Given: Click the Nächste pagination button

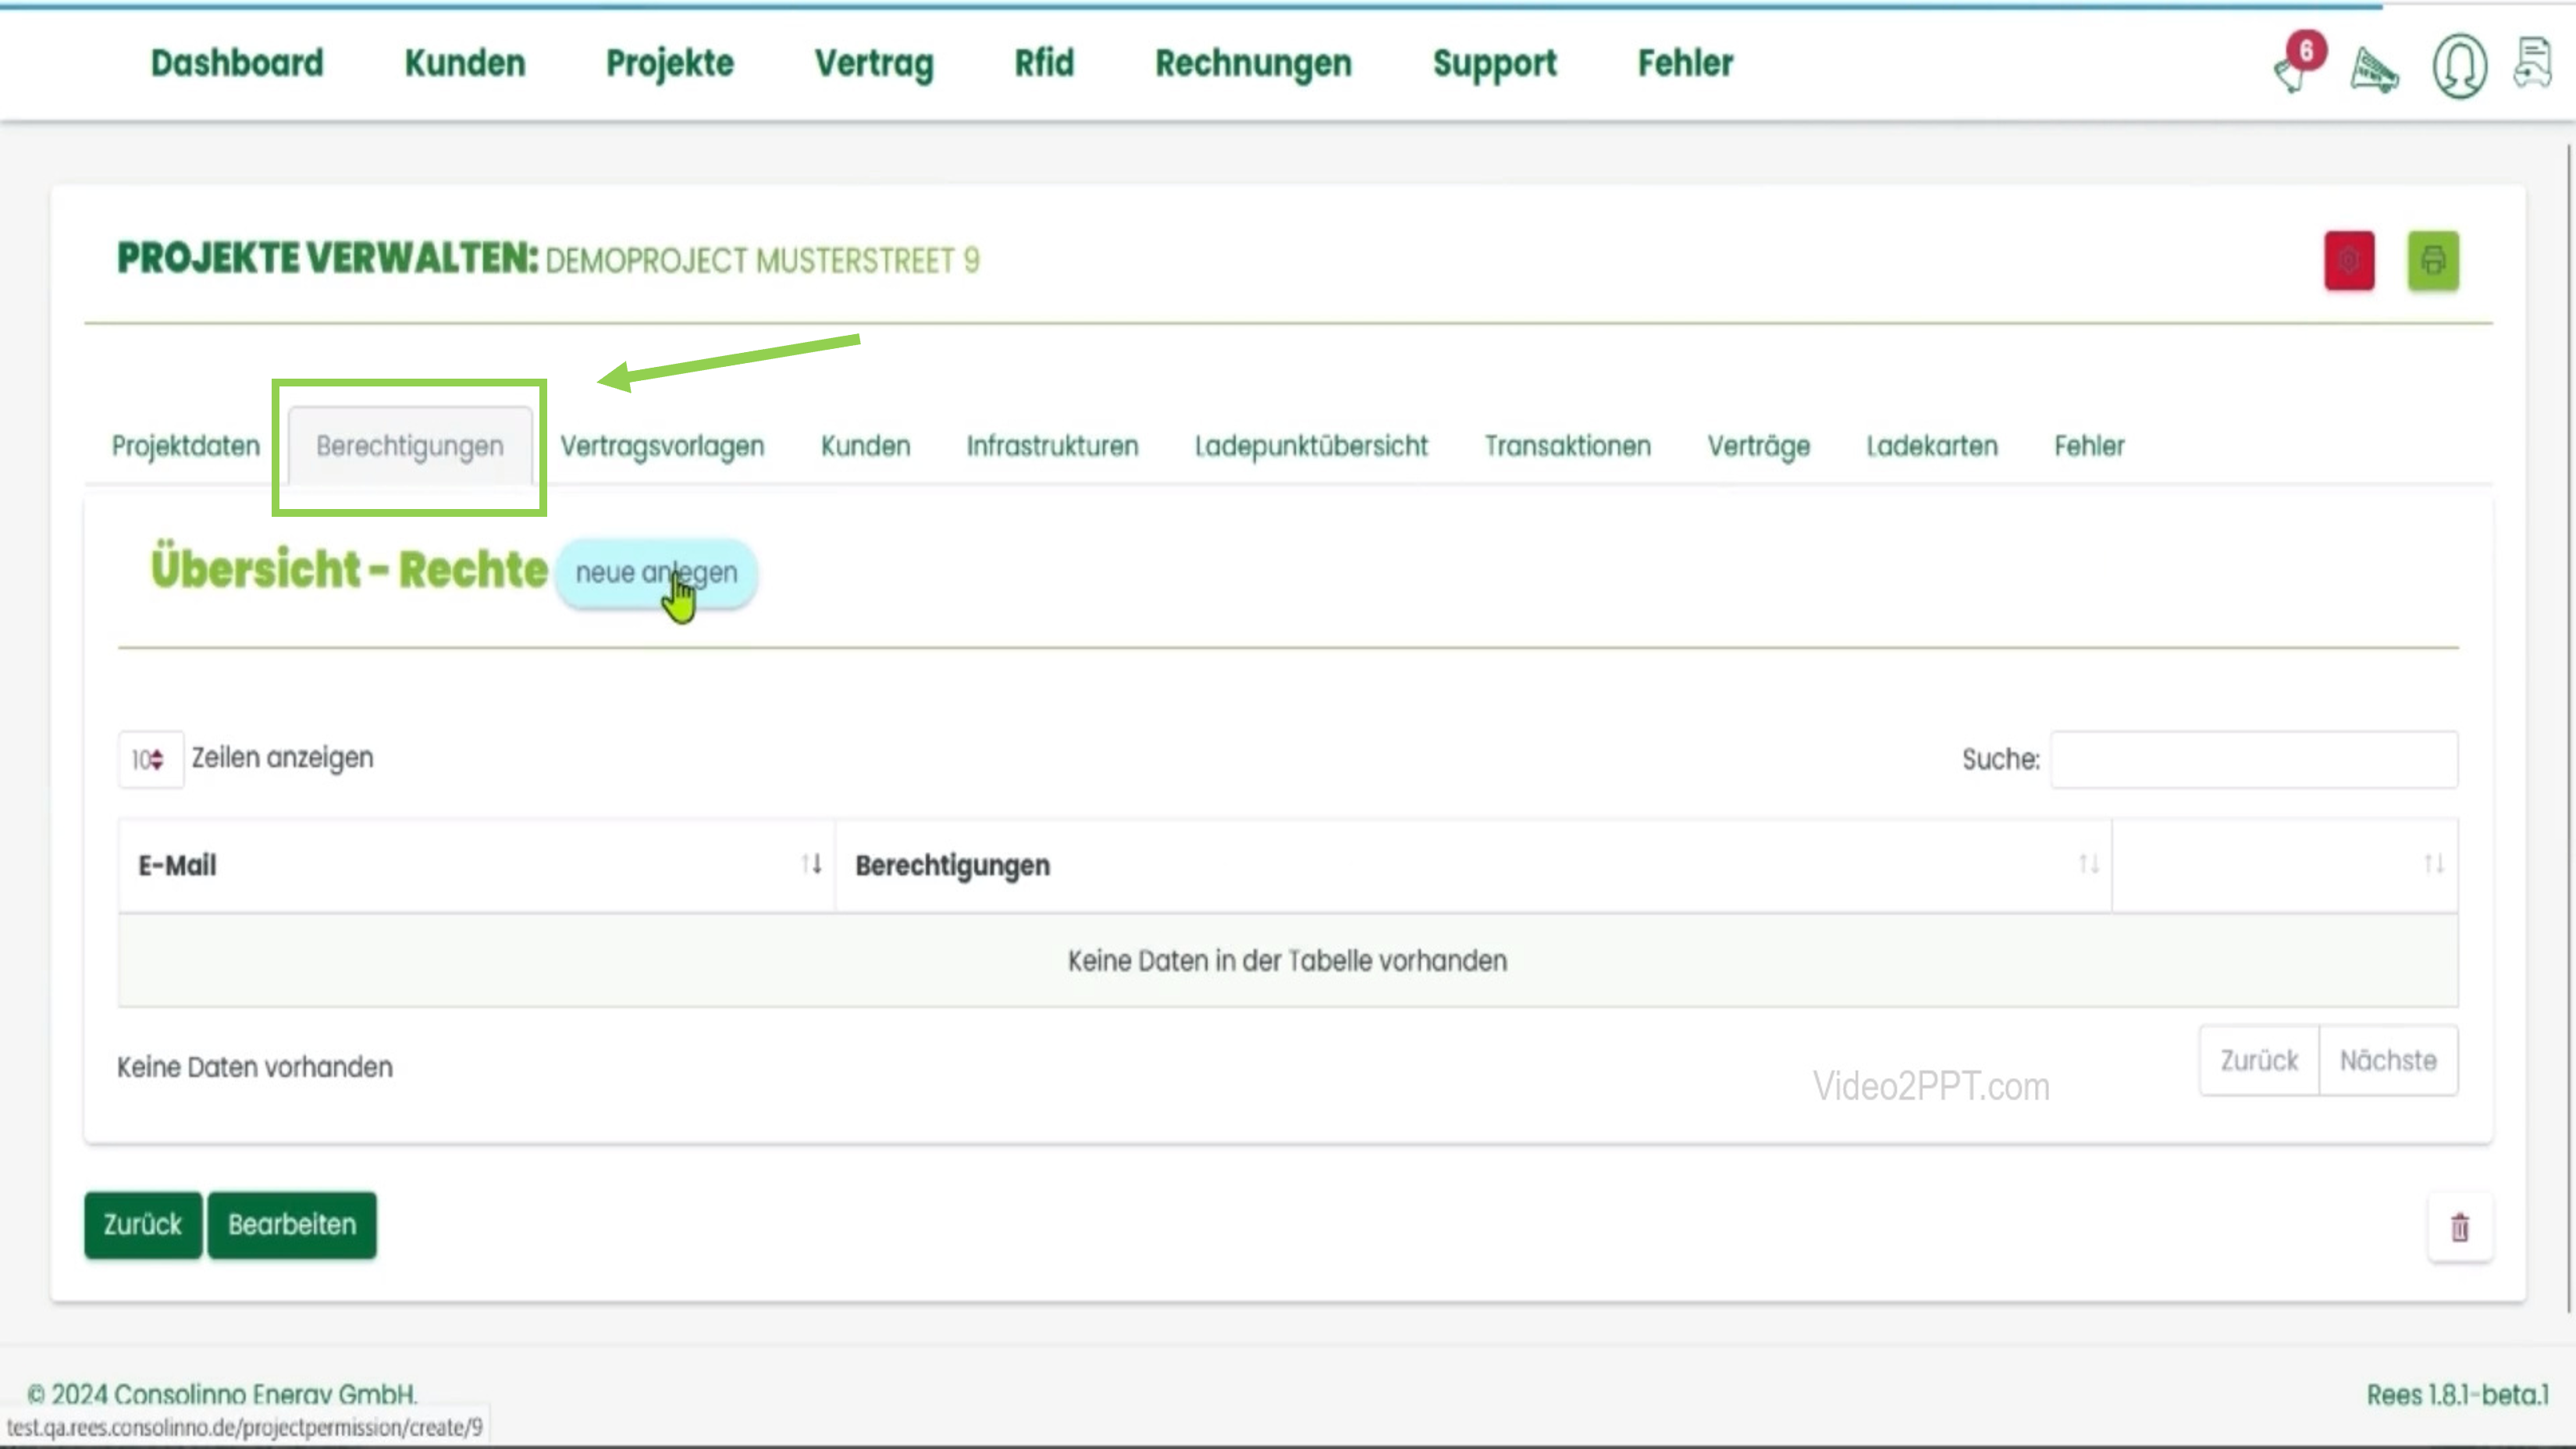Looking at the screenshot, I should (2388, 1060).
